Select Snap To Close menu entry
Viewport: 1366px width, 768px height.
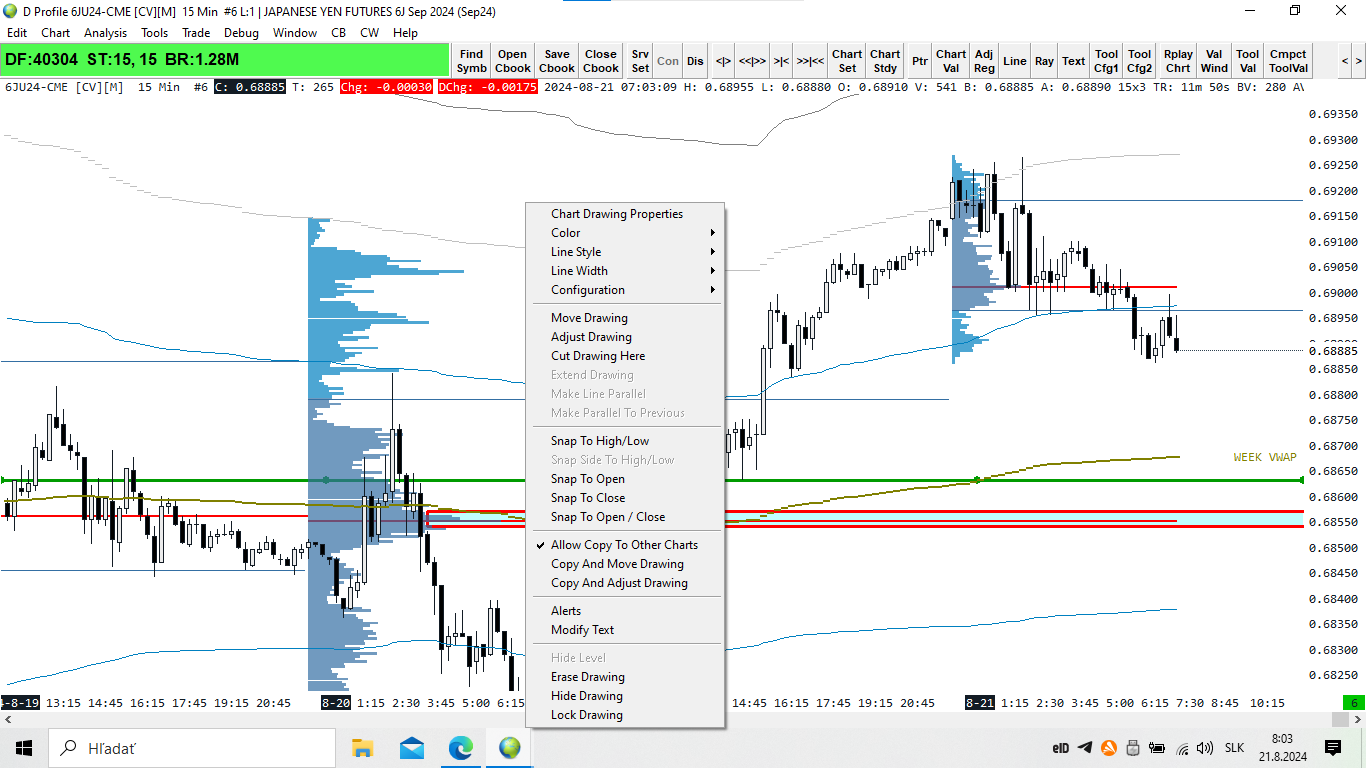click(x=625, y=498)
